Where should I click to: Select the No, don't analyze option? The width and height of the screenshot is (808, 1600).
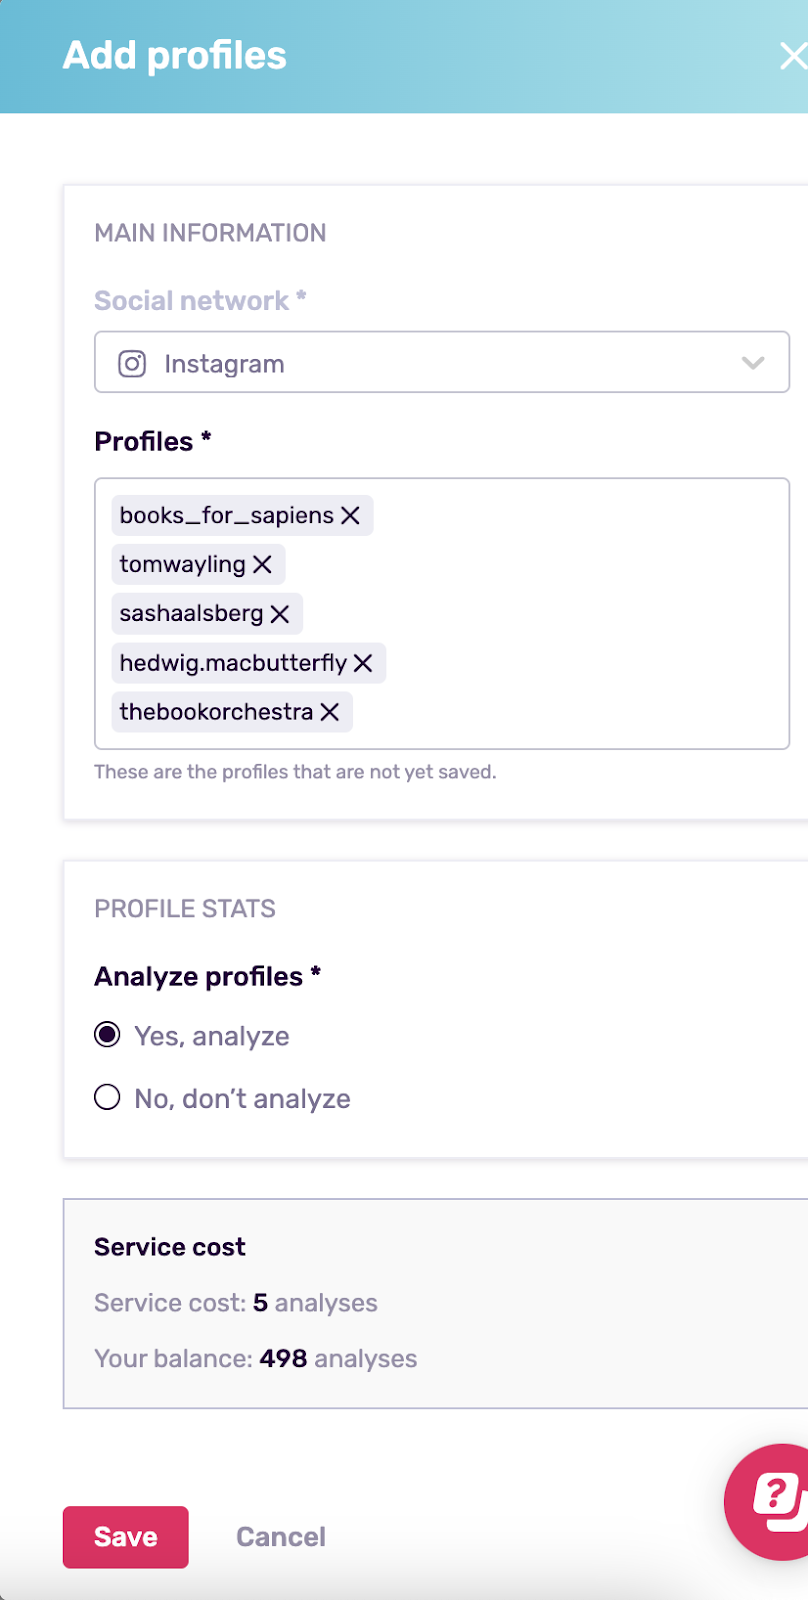(107, 1097)
